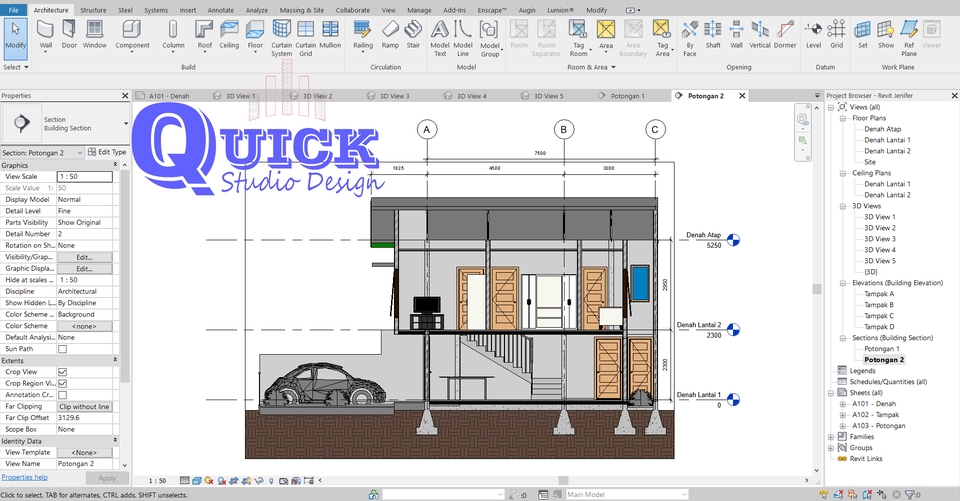The width and height of the screenshot is (960, 501).
Task: Open the Massing & Site ribbon tab
Action: coord(301,10)
